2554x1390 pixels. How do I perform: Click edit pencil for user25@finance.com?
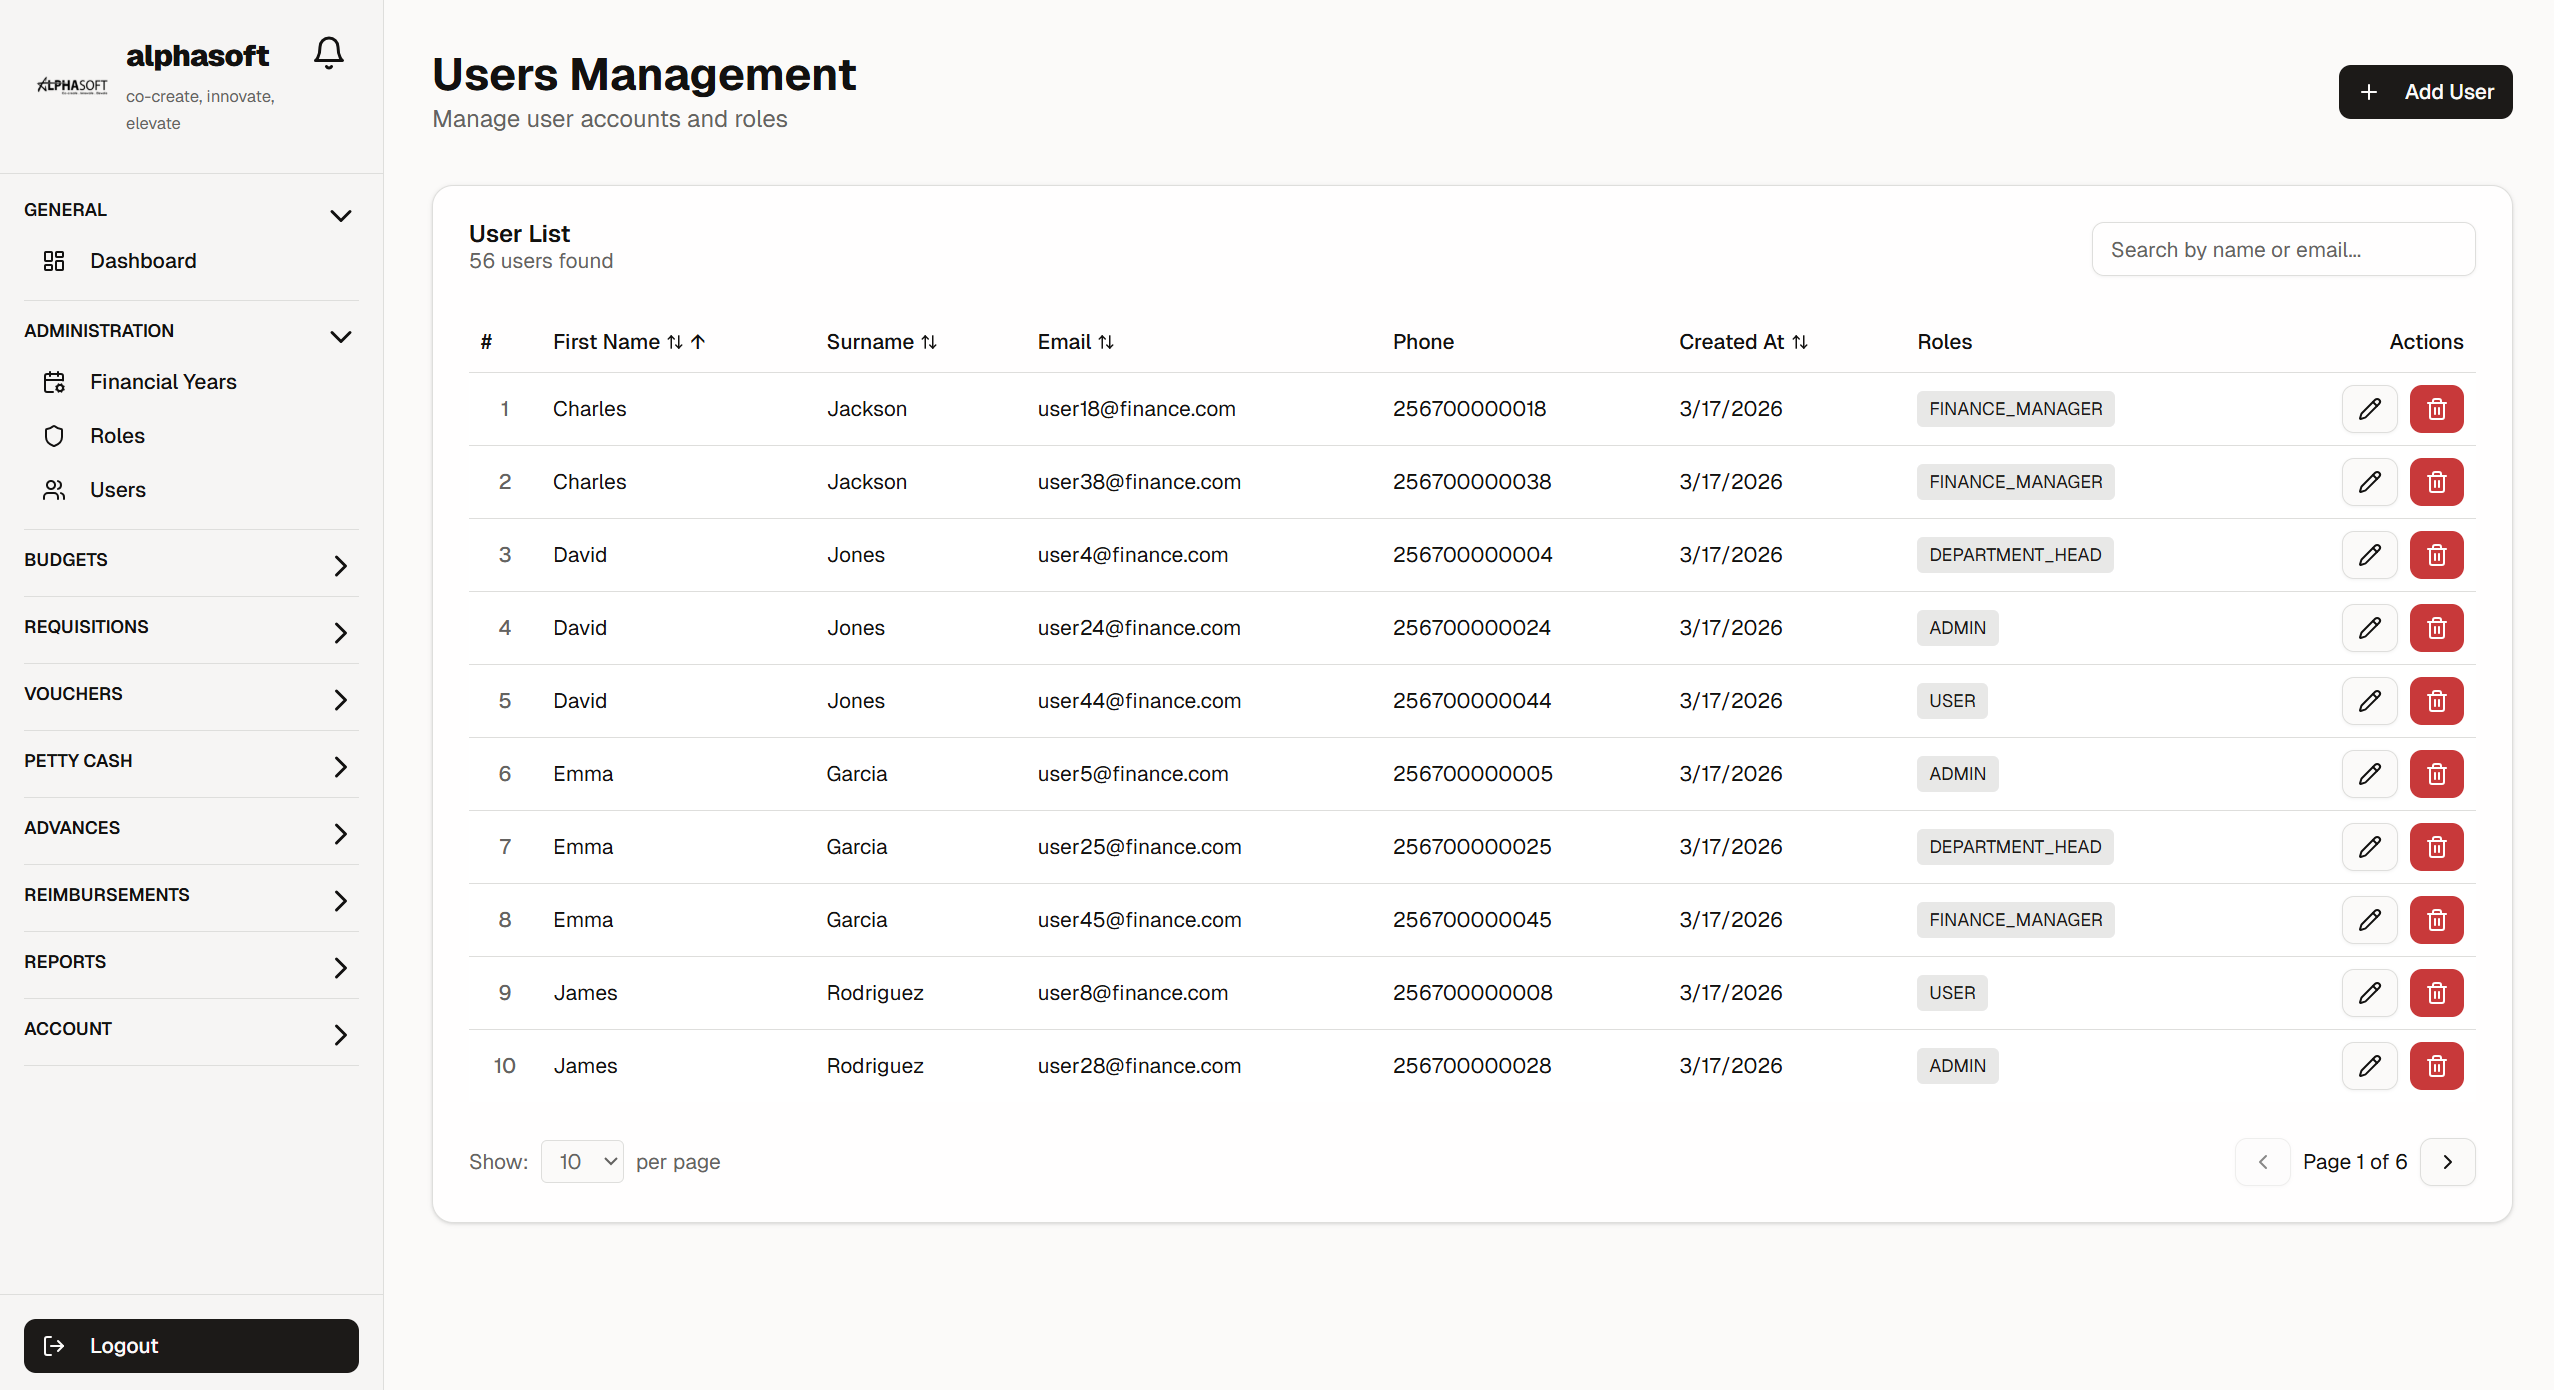[2369, 847]
